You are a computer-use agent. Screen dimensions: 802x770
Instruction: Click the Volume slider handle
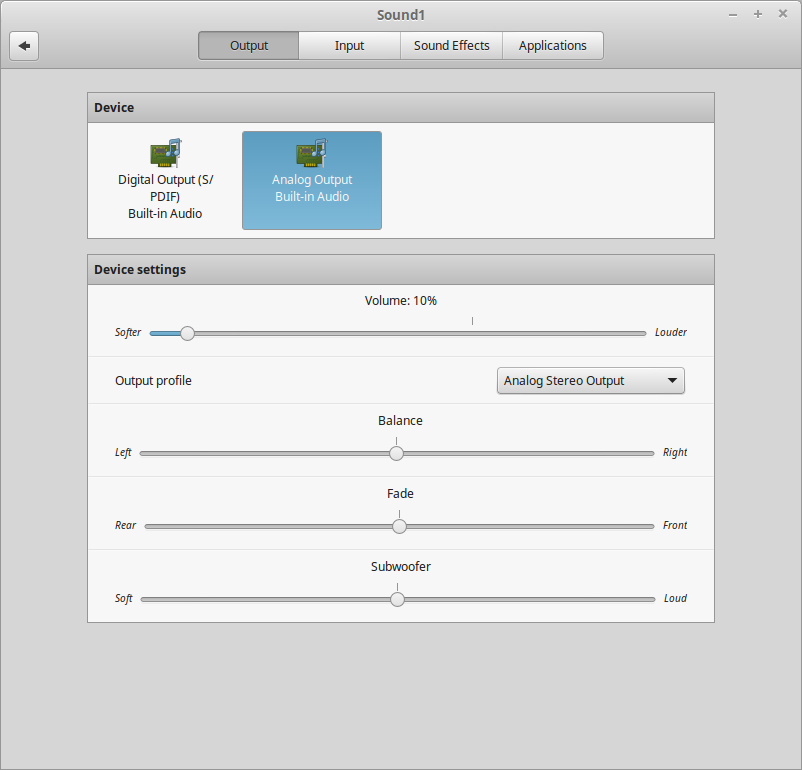coord(188,333)
